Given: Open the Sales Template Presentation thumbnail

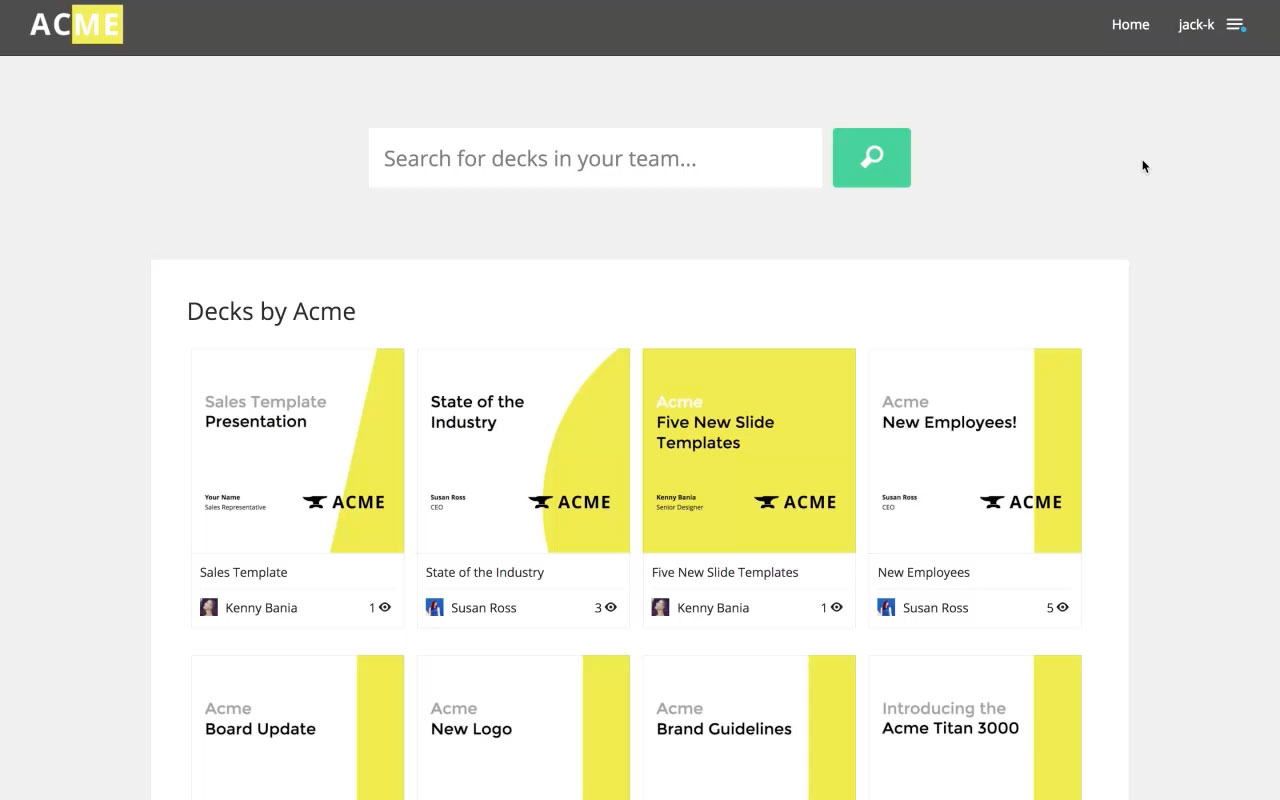Looking at the screenshot, I should coord(297,450).
